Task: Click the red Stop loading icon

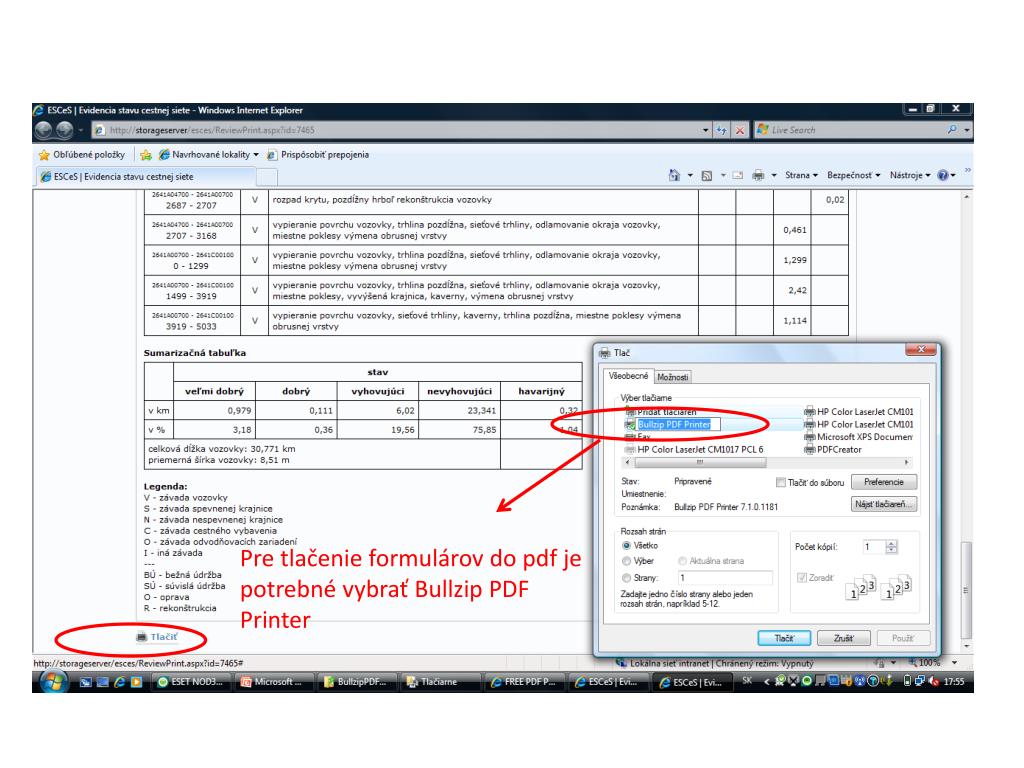Action: (739, 130)
